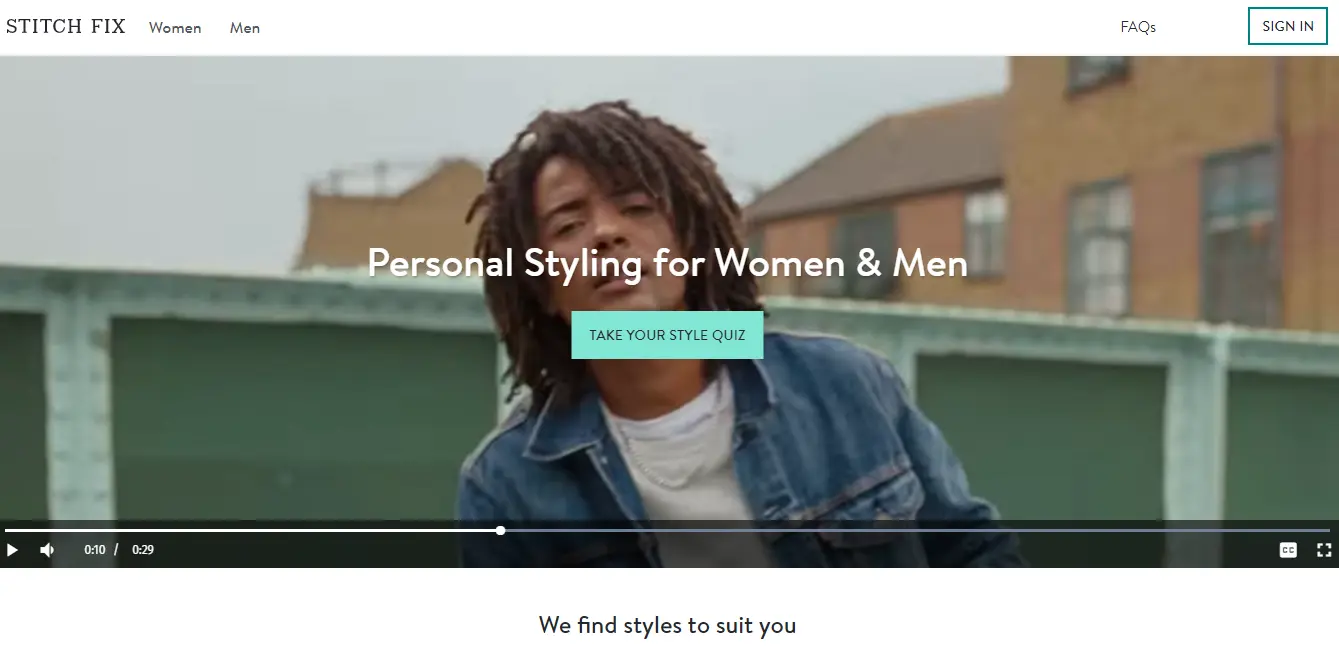
Task: Click the 0:29 total duration readout
Action: coord(143,549)
